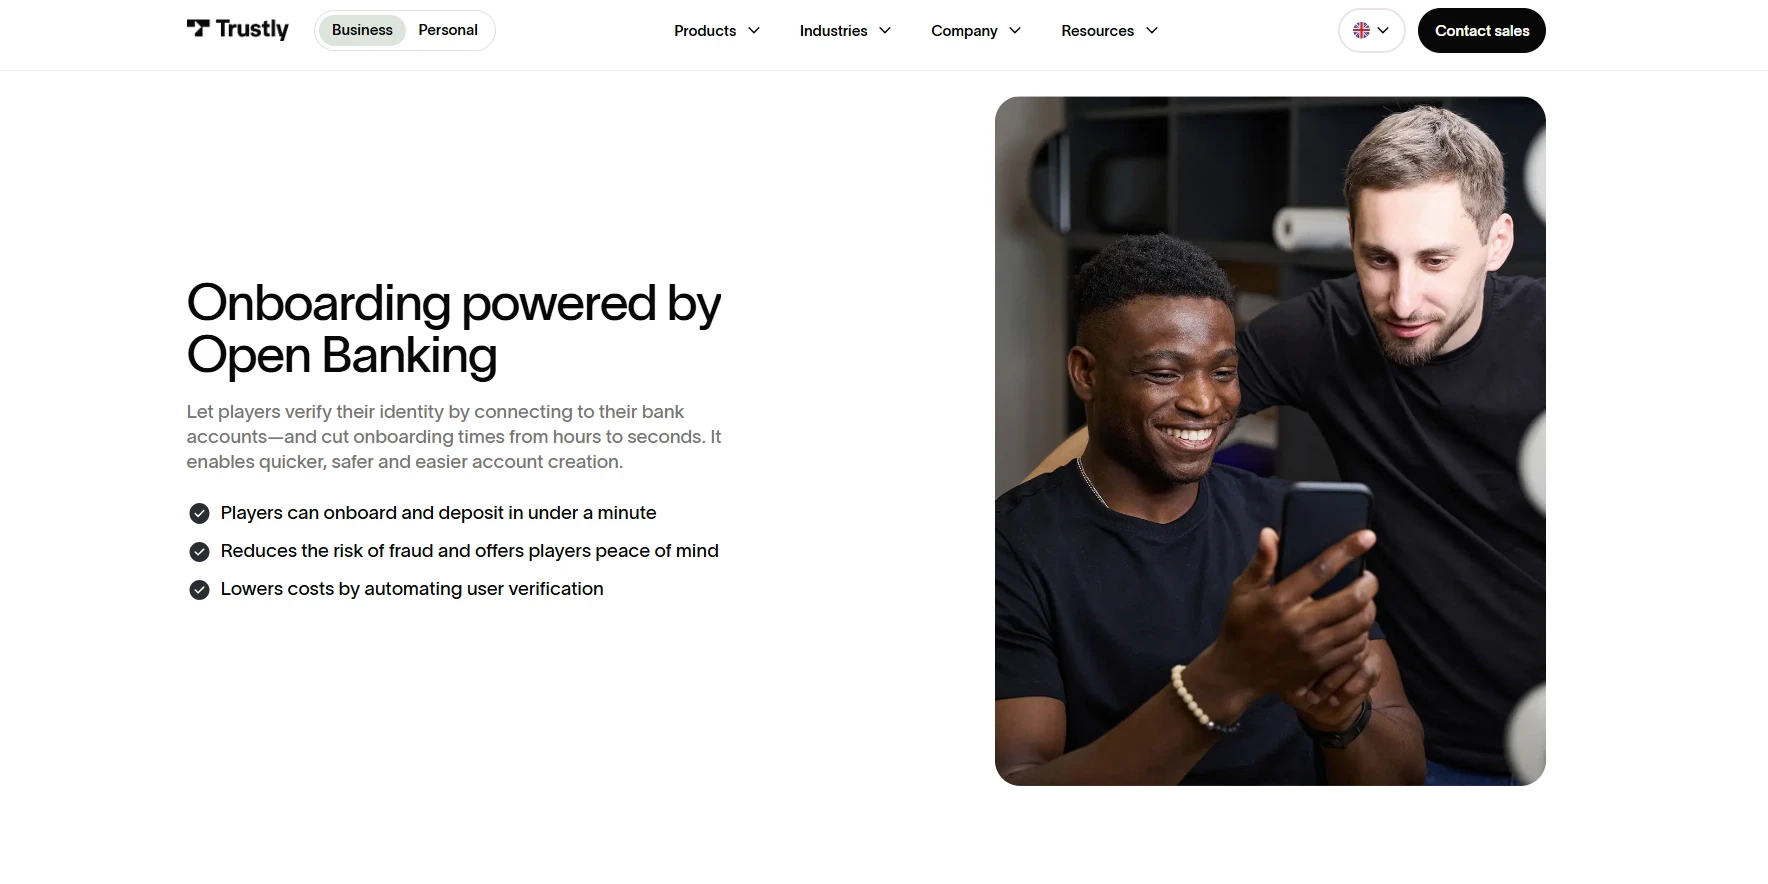Open the language selector dropdown
This screenshot has height=884, width=1768.
(x=1372, y=30)
